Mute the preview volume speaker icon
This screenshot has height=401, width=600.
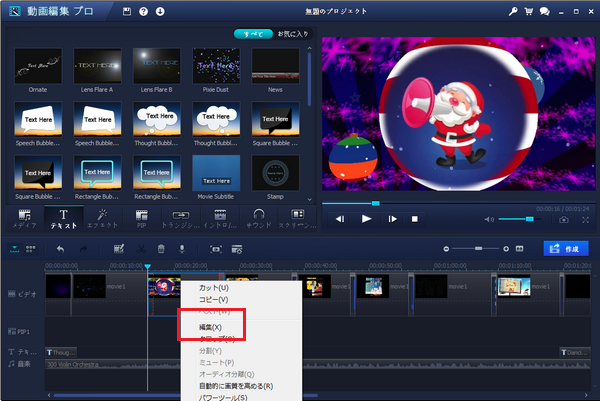pos(489,219)
